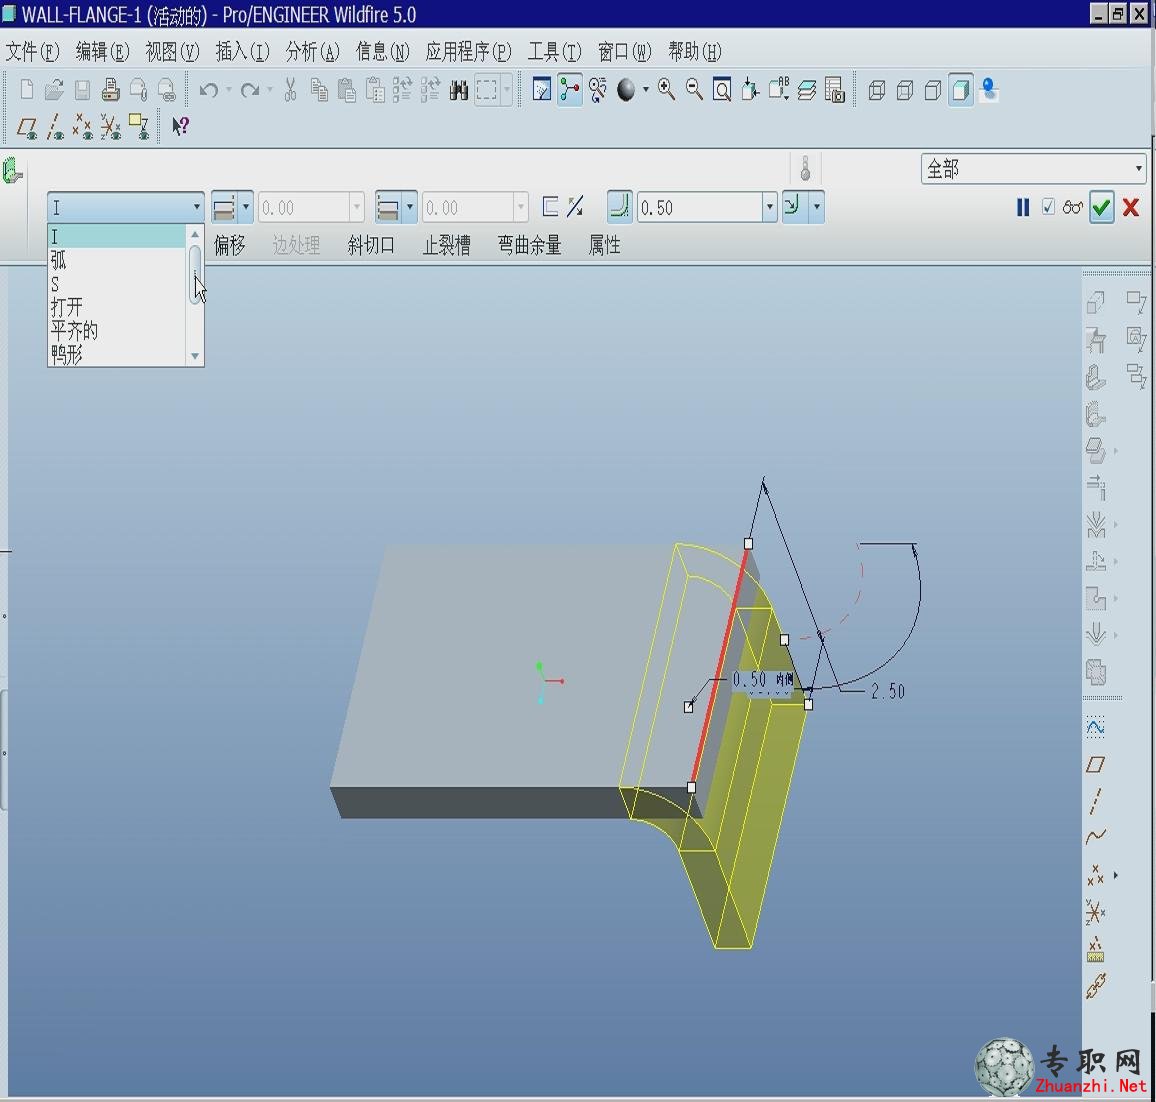Open the 弯曲余量 panel tab
The height and width of the screenshot is (1102, 1156).
pyautogui.click(x=529, y=245)
